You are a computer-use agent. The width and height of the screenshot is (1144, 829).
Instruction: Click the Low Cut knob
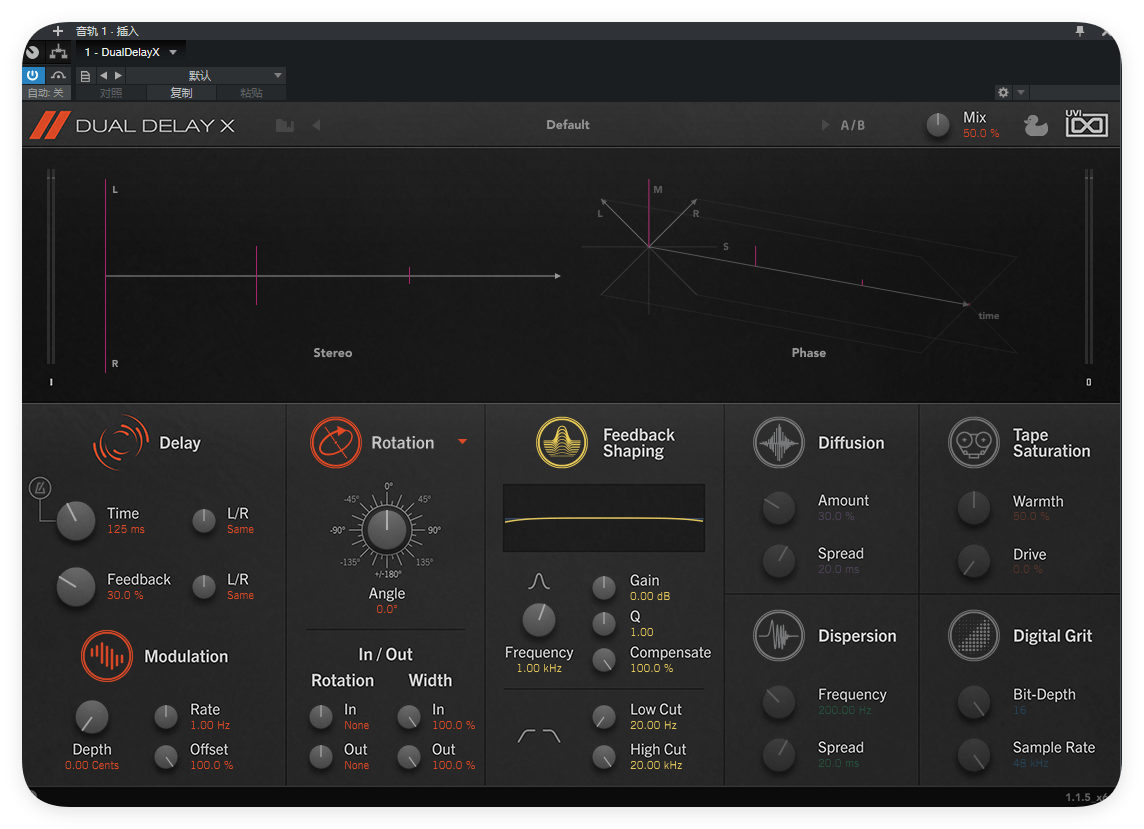pyautogui.click(x=603, y=717)
